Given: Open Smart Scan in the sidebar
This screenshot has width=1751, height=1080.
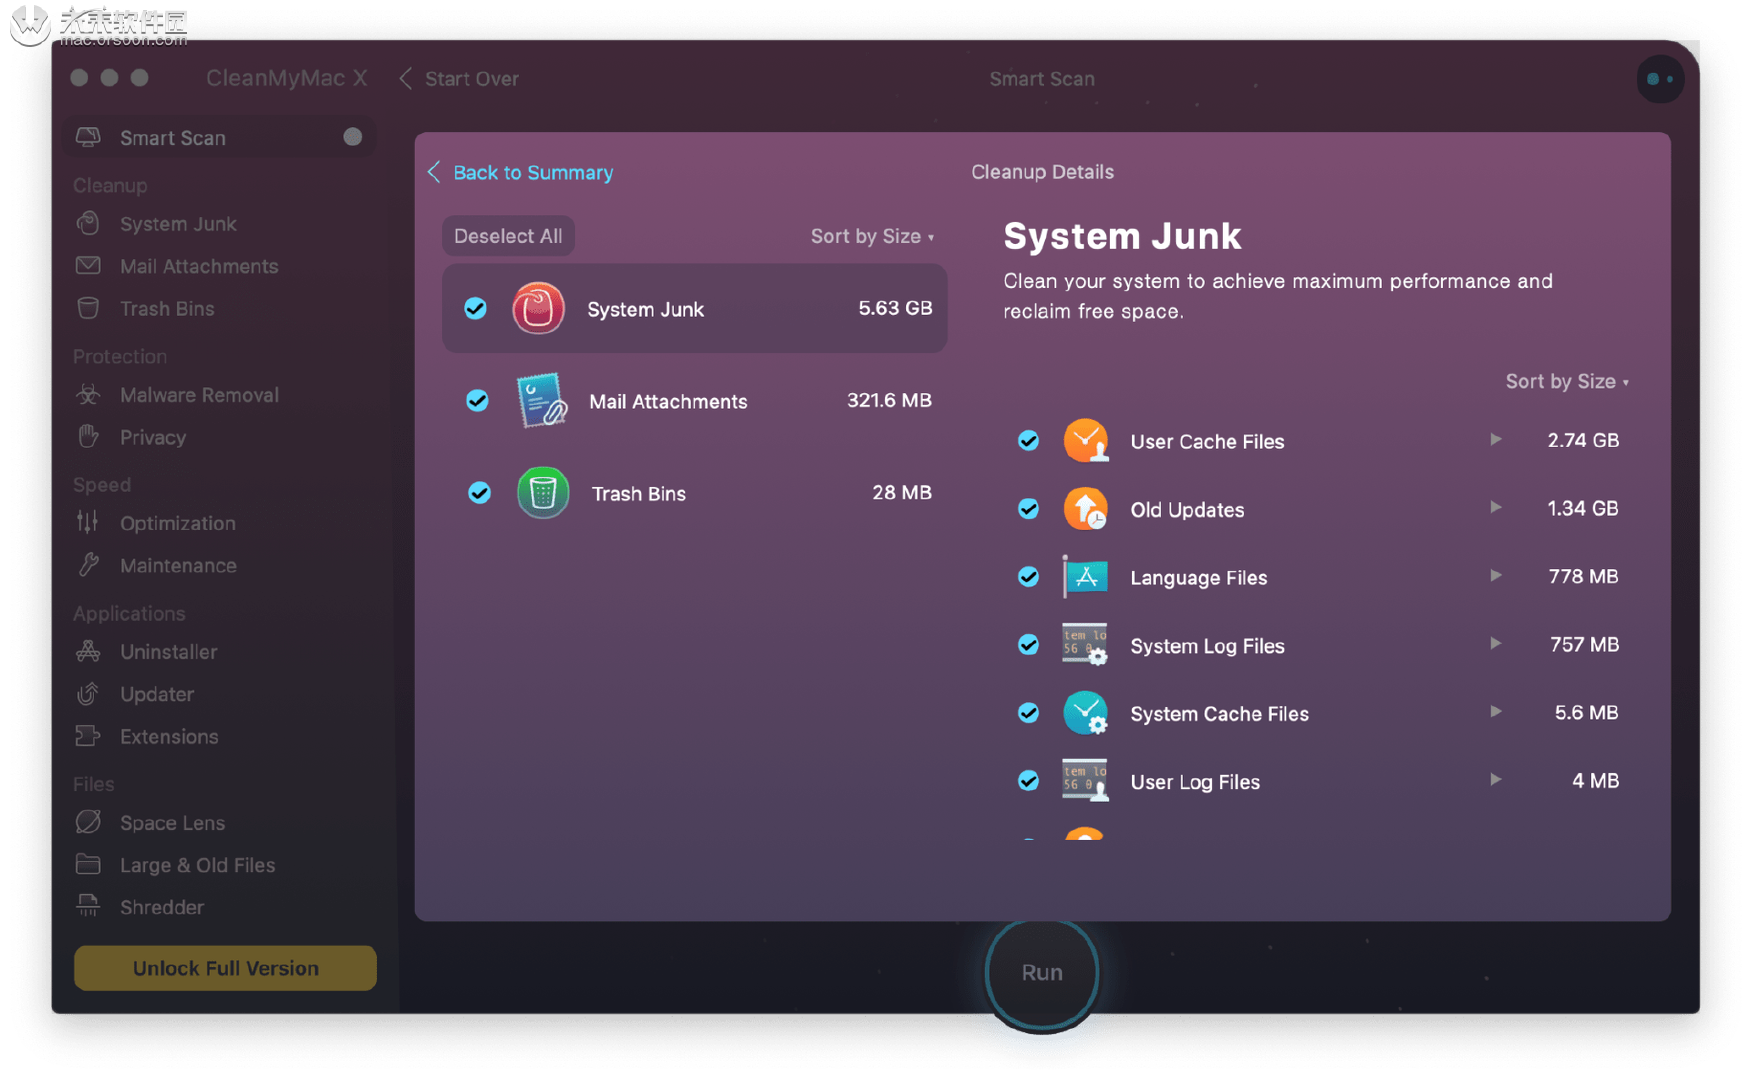Looking at the screenshot, I should (x=220, y=137).
